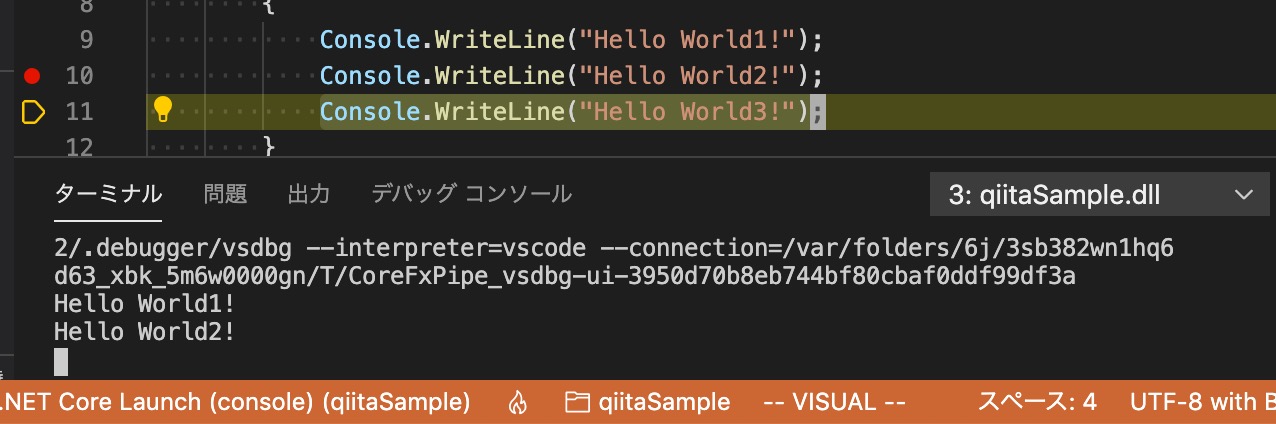Open the terminal selector dropdown qiitaSample.dll
Image resolution: width=1276 pixels, height=424 pixels.
pyautogui.click(x=1093, y=195)
